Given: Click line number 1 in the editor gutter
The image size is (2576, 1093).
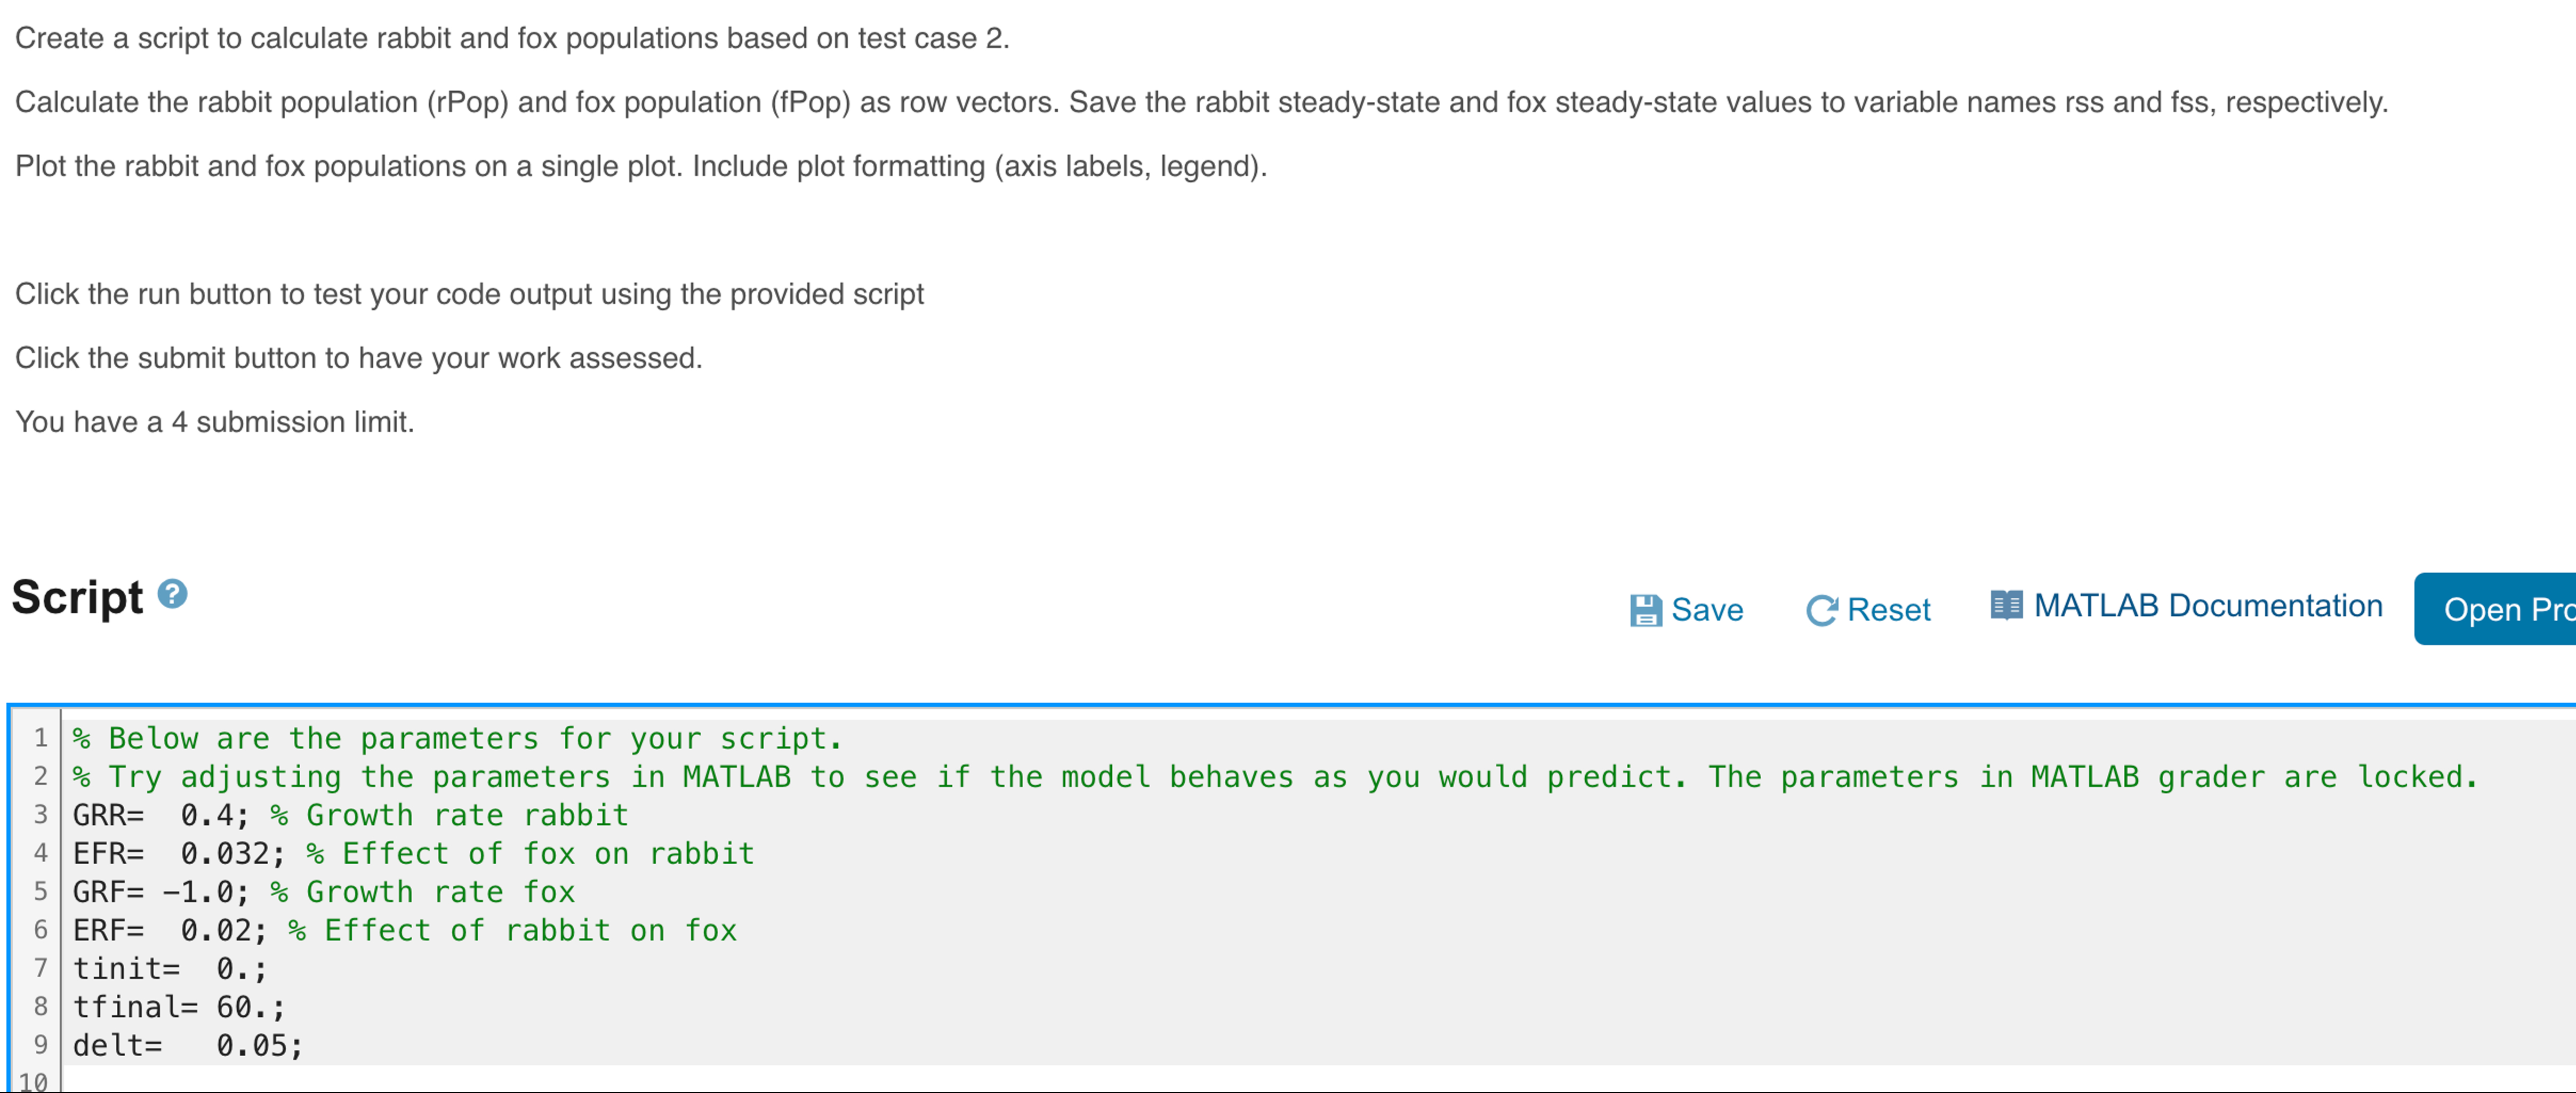Looking at the screenshot, I should (x=41, y=738).
